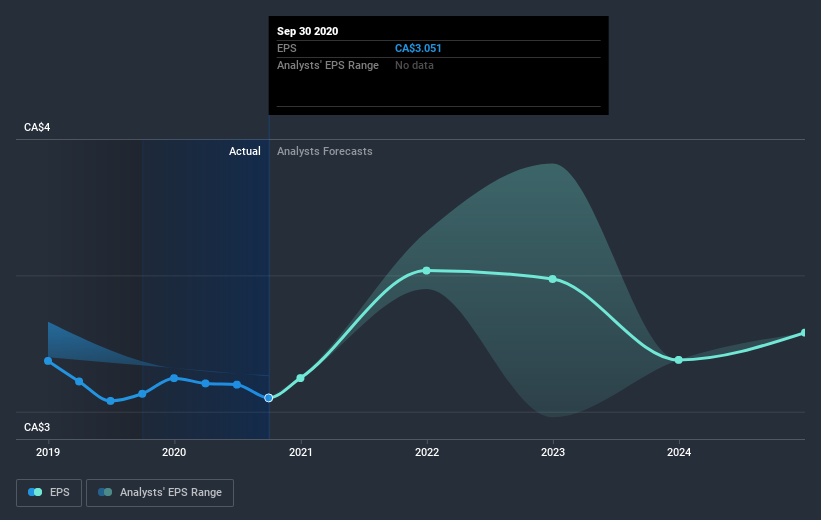
Task: Click the 'Analysts Forecasts' section label
Action: click(325, 151)
